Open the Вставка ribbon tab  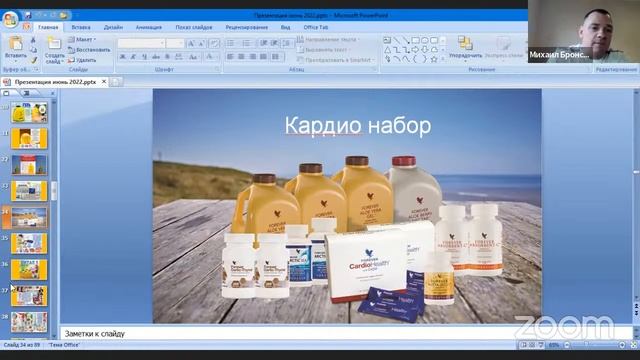81,27
